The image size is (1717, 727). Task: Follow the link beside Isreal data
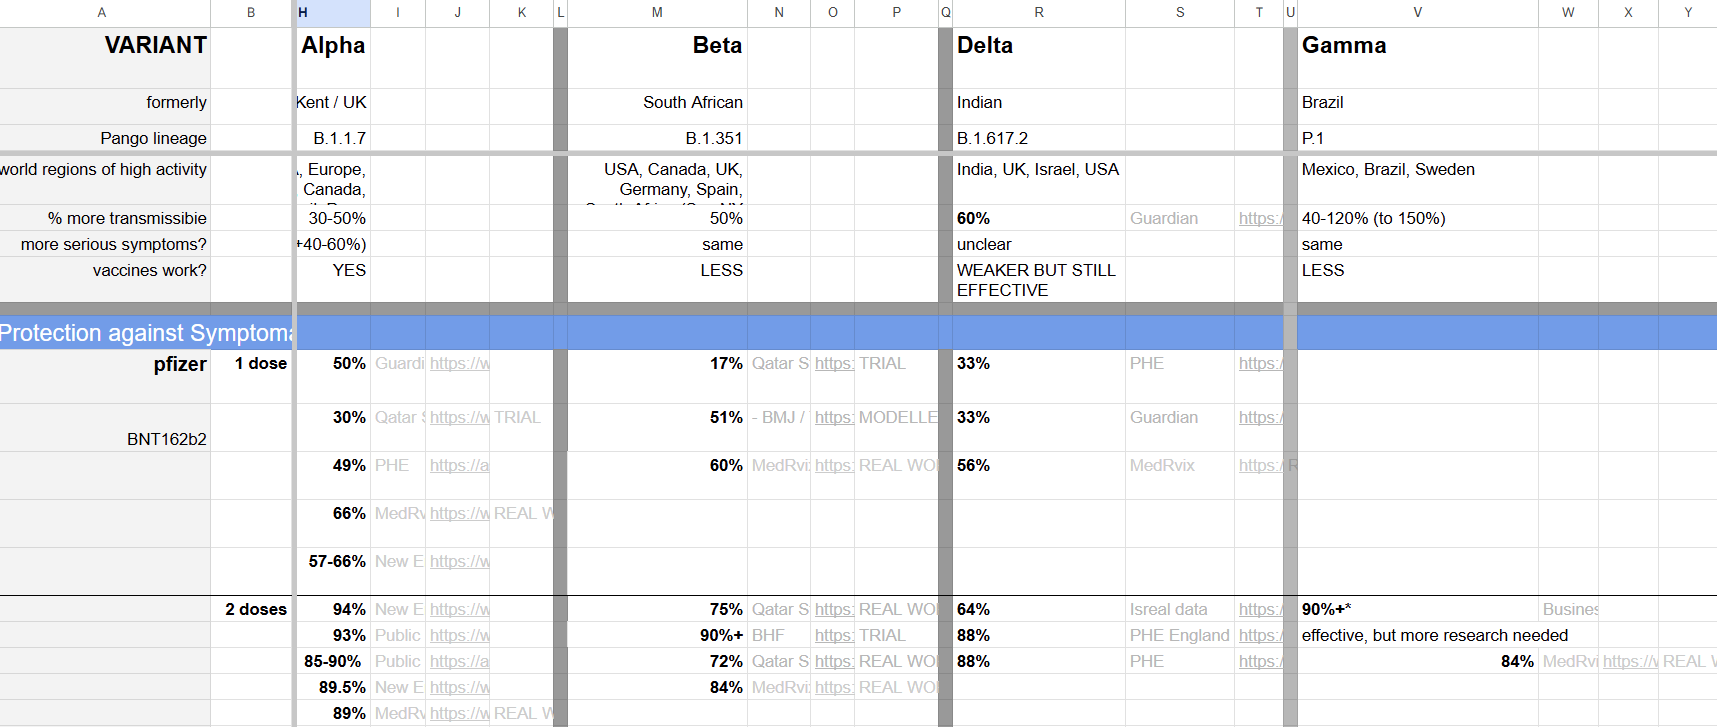click(x=1258, y=609)
